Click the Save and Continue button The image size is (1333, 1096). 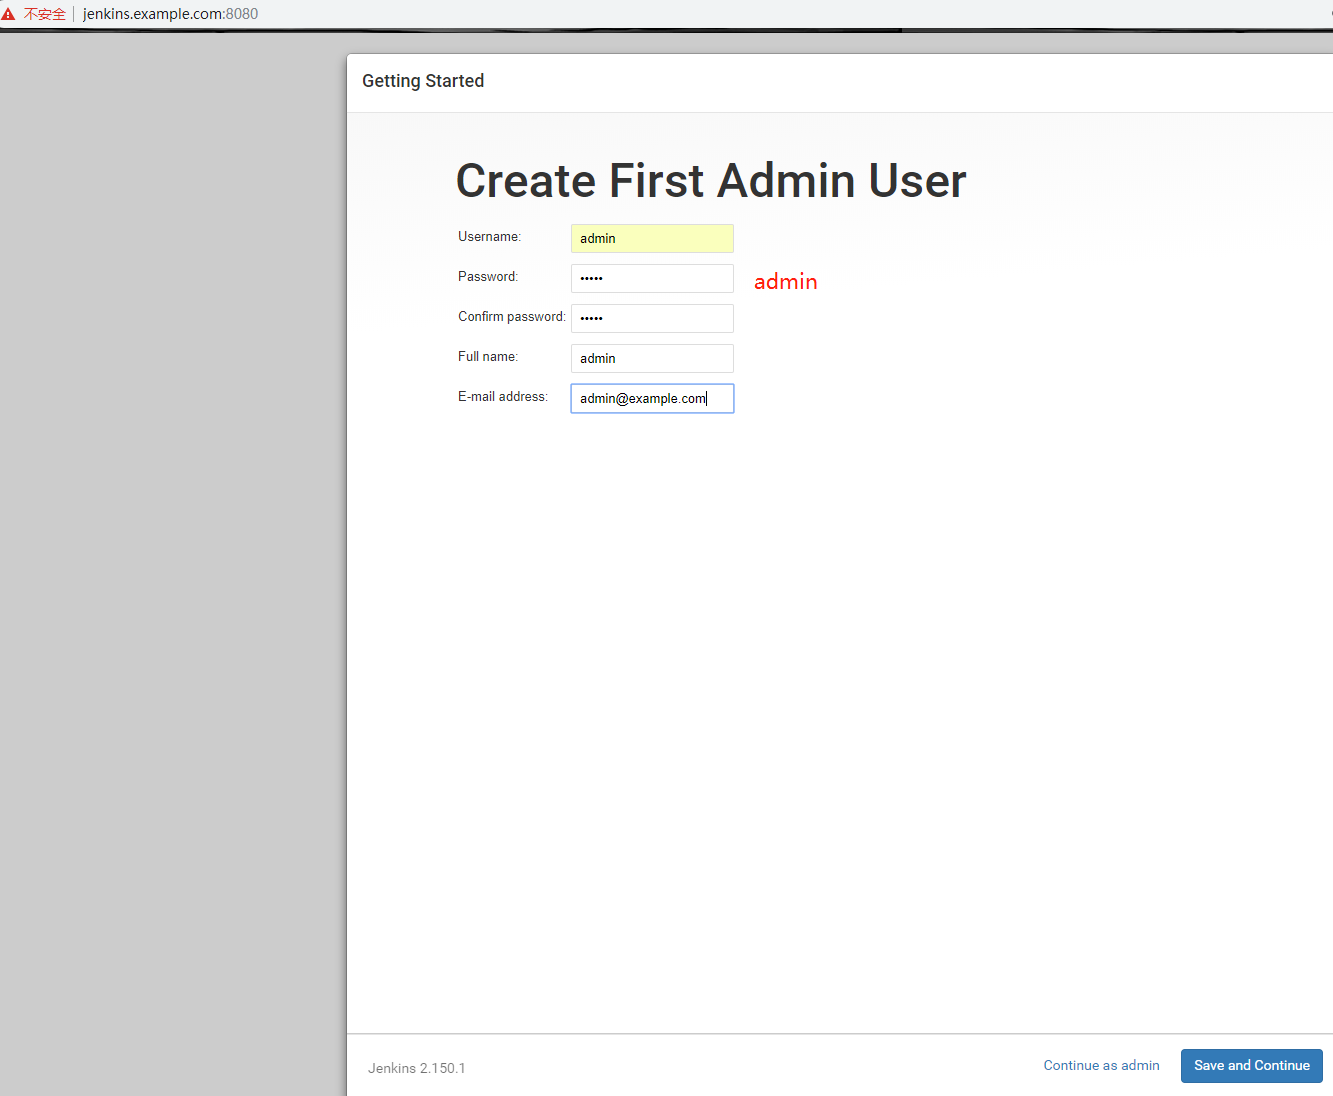tap(1251, 1066)
